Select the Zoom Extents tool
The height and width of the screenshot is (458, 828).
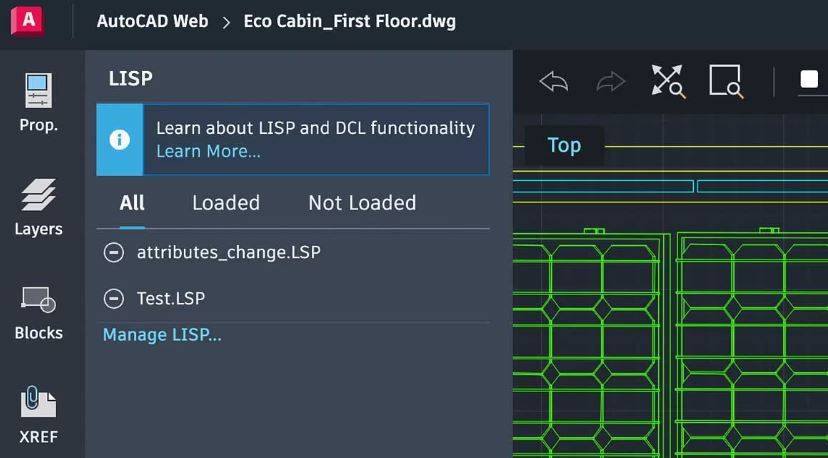[668, 81]
